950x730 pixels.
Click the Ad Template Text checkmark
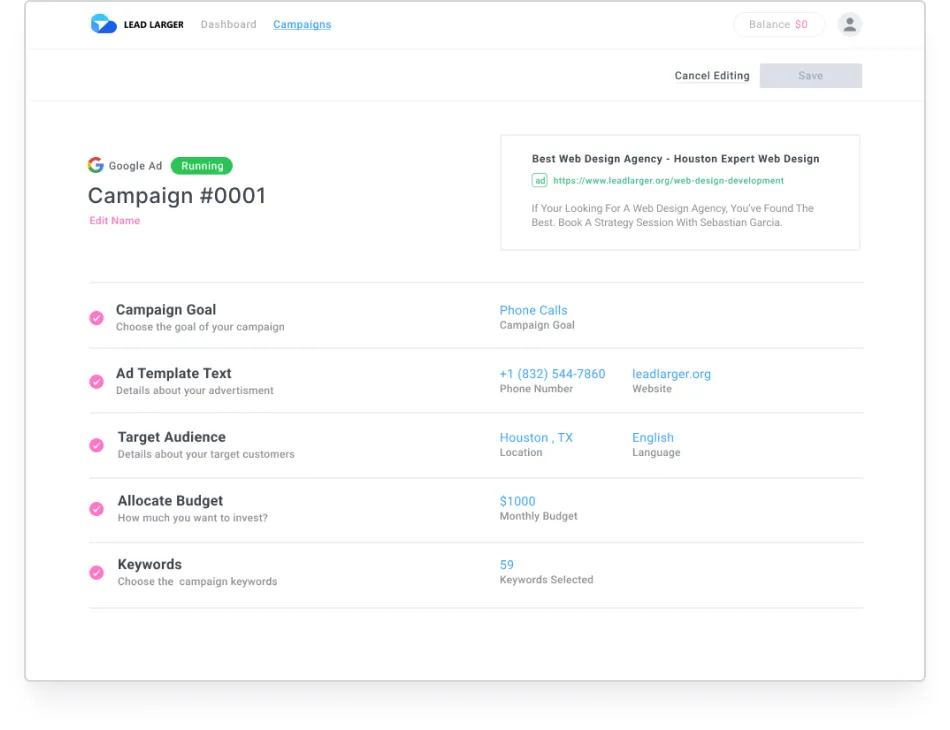tap(96, 382)
